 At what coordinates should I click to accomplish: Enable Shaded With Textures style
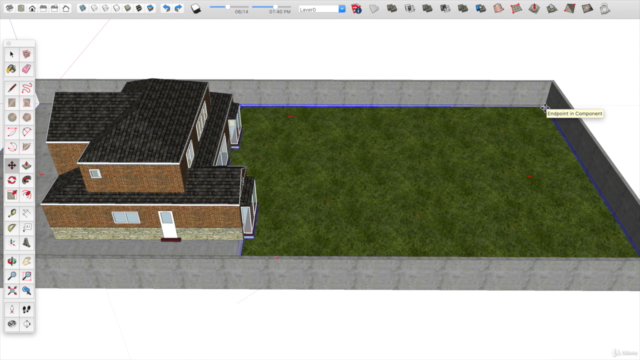coord(139,8)
